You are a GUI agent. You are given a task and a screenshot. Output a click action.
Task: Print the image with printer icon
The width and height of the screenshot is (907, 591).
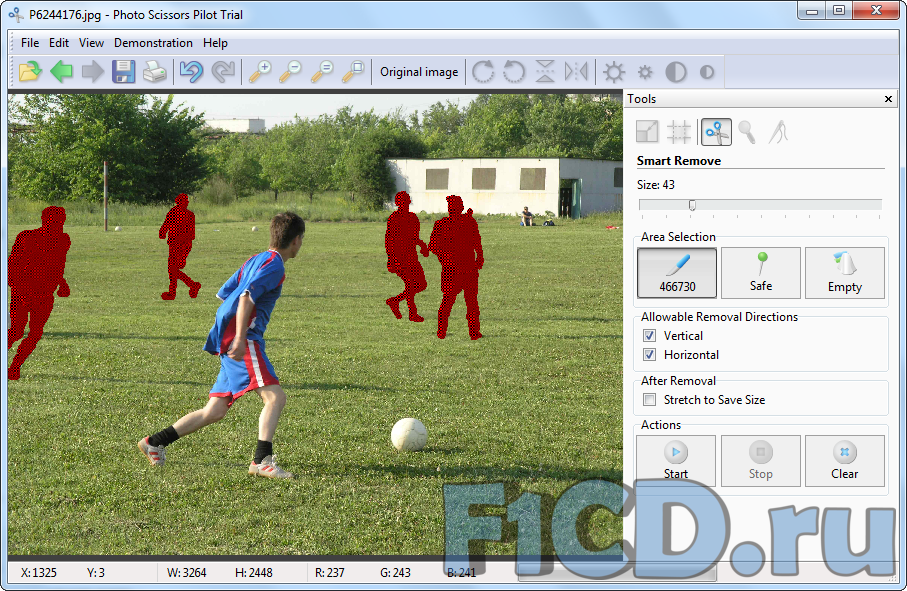[155, 72]
